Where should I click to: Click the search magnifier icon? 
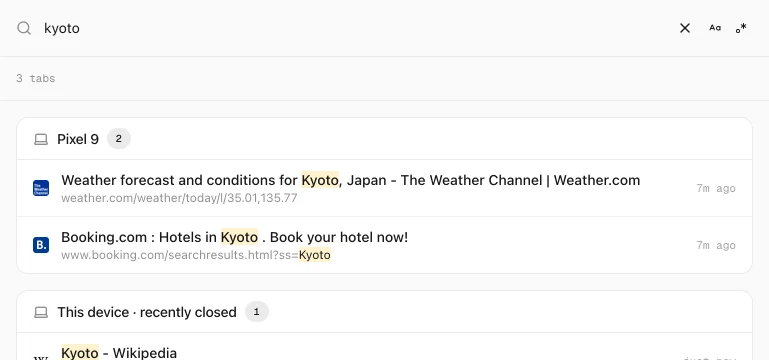pyautogui.click(x=24, y=28)
